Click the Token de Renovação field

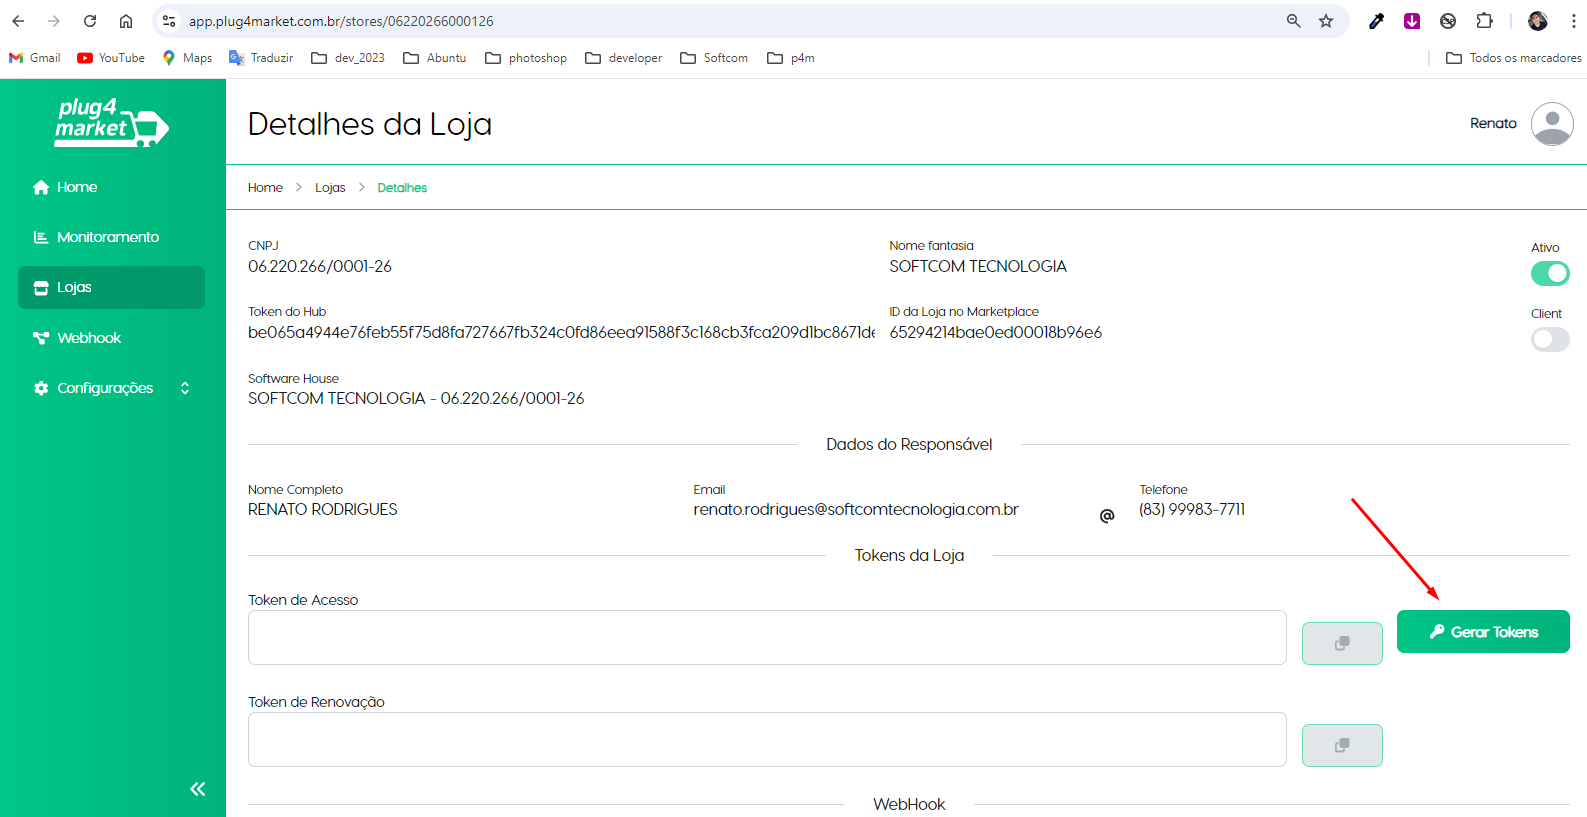coord(766,740)
